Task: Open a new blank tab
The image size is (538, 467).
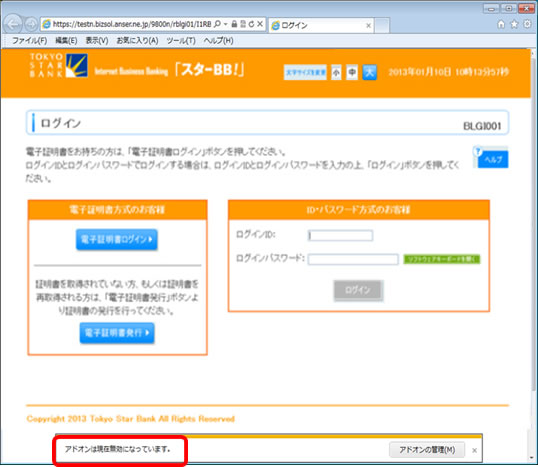Action: 382,26
